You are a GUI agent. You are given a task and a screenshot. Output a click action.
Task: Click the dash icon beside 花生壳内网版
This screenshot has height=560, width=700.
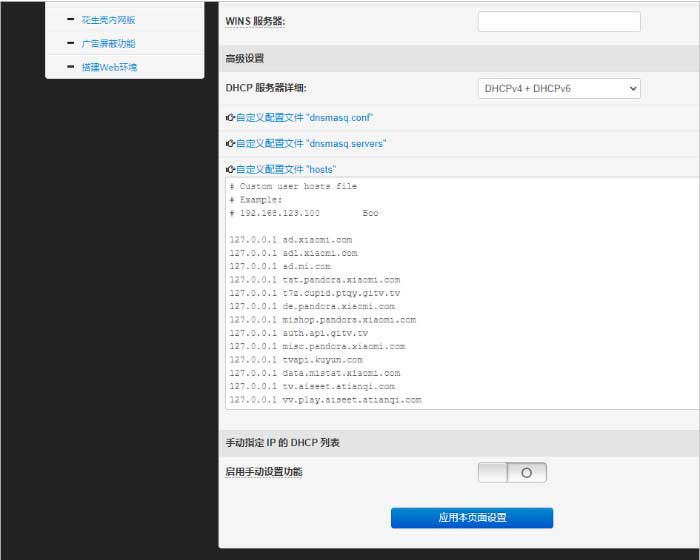pos(70,19)
